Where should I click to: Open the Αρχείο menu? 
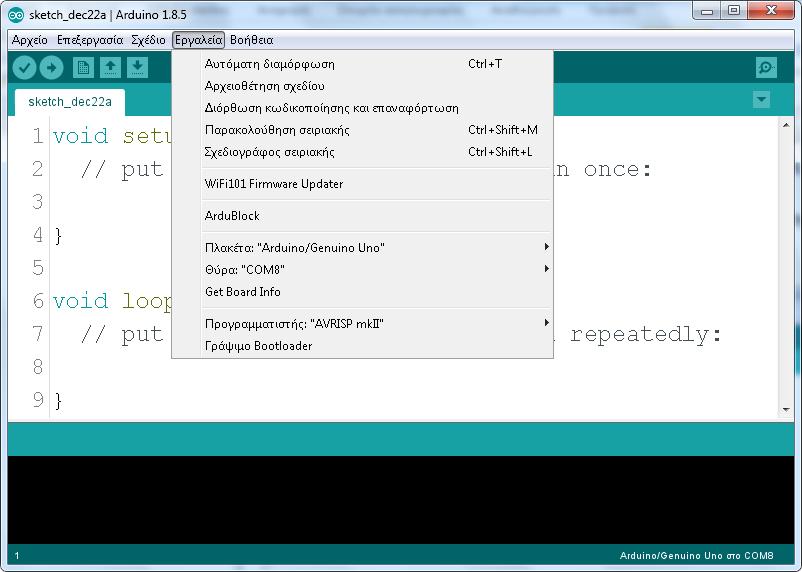tap(30, 40)
